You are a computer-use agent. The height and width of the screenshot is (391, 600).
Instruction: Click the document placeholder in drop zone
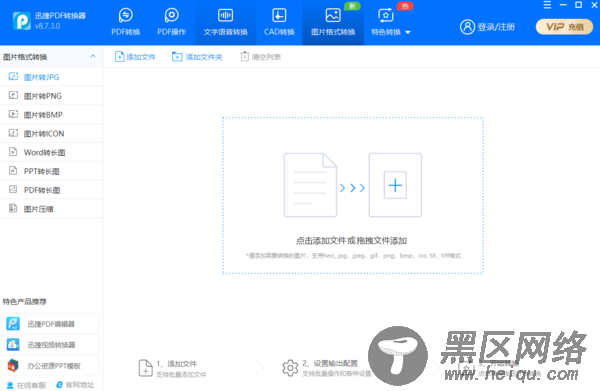310,185
